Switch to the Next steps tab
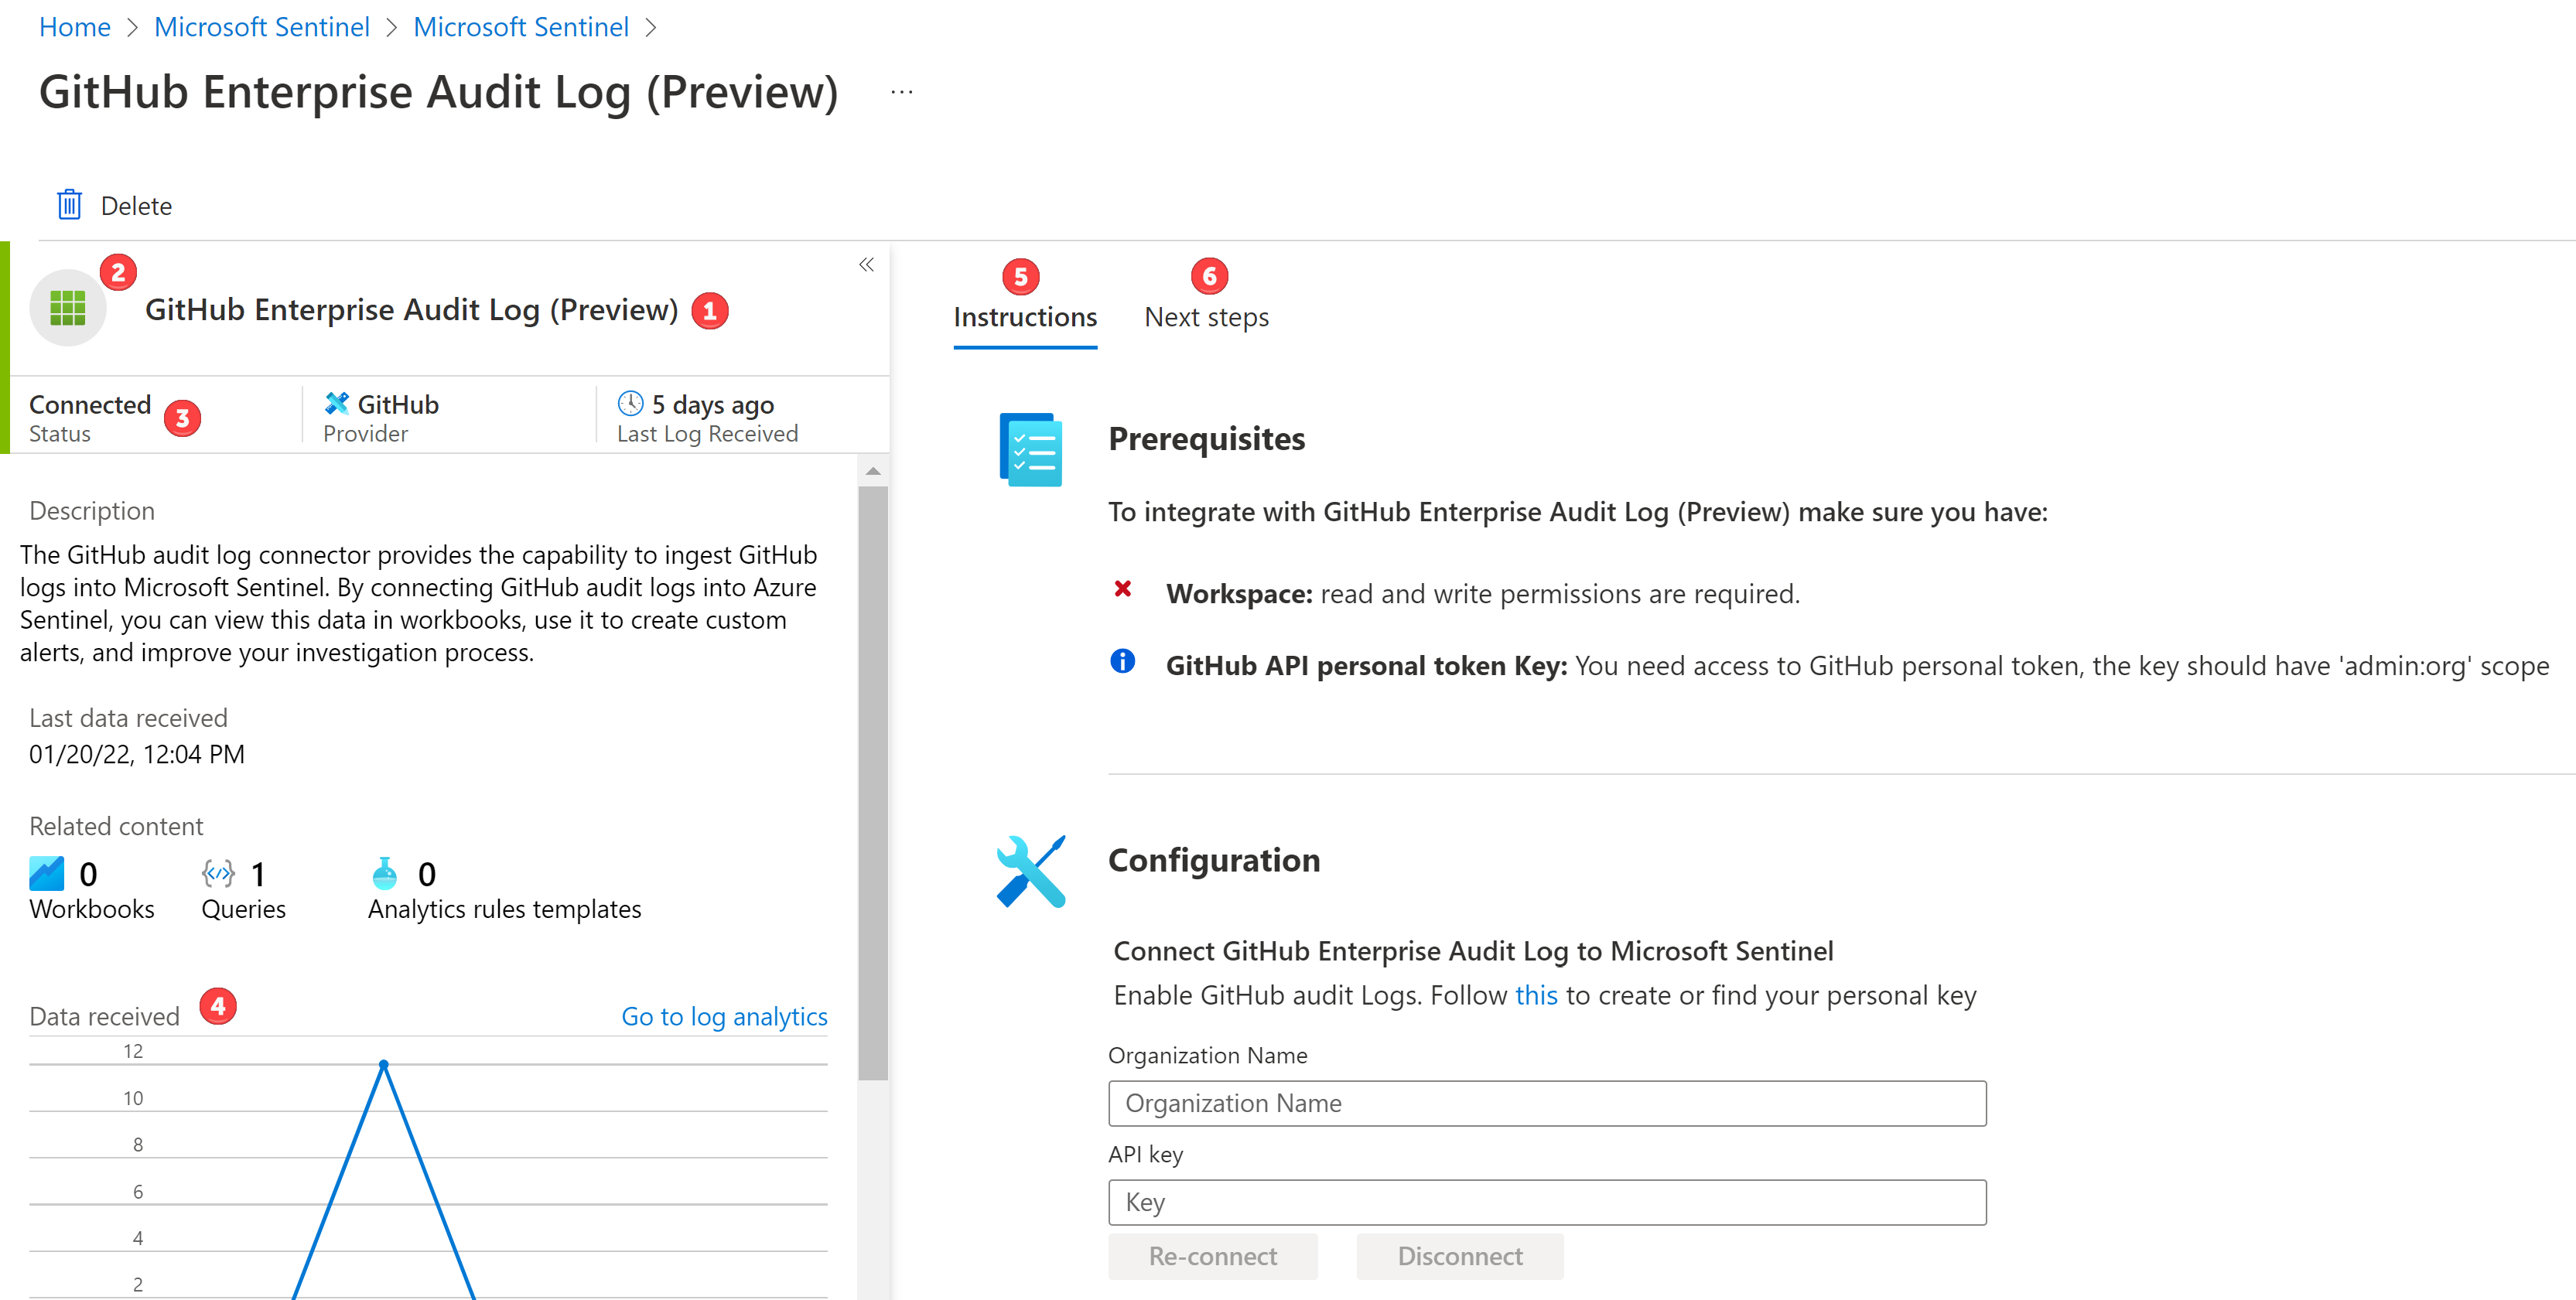This screenshot has height=1300, width=2576. pyautogui.click(x=1205, y=317)
